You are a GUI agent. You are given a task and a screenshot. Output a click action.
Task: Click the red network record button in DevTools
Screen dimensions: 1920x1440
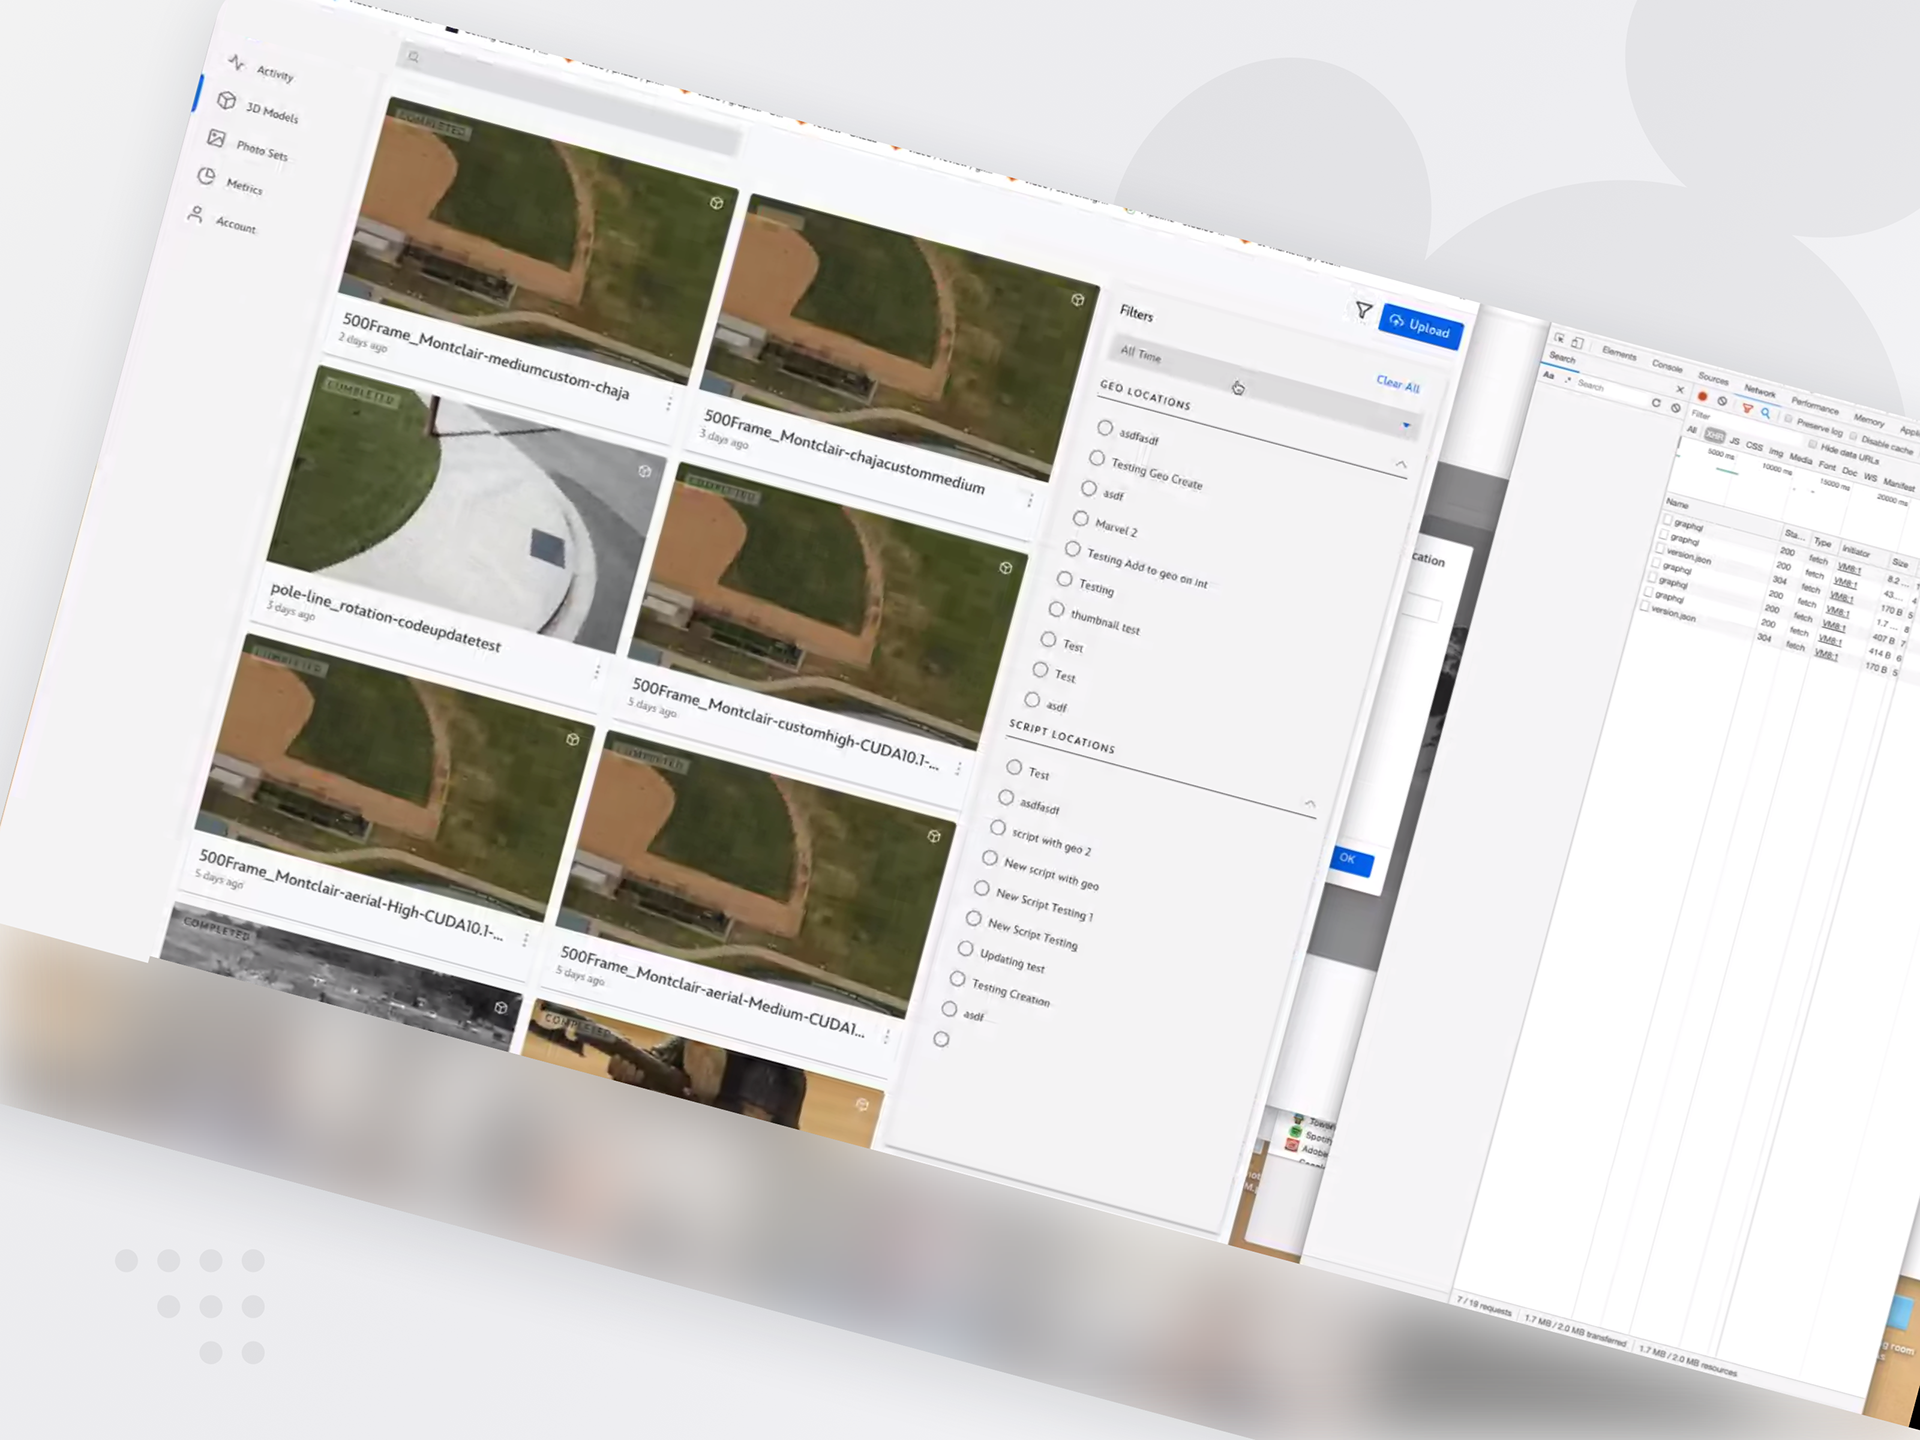tap(1703, 397)
